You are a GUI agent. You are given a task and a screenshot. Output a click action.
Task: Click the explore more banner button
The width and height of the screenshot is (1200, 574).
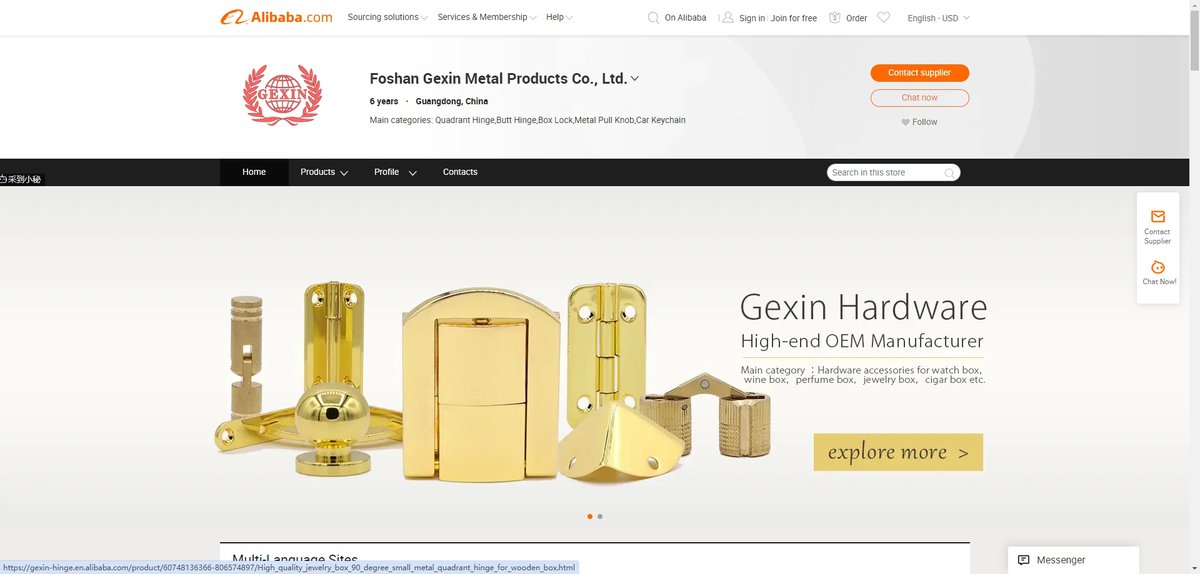pos(898,452)
